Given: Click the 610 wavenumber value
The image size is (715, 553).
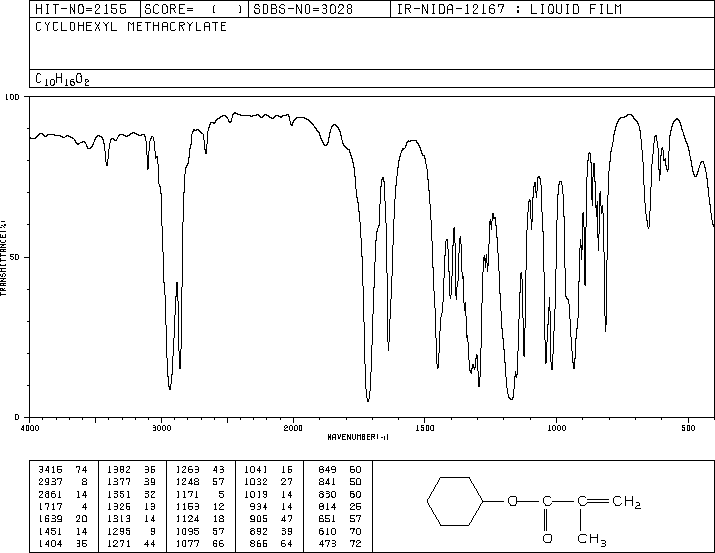Looking at the screenshot, I should (327, 531).
